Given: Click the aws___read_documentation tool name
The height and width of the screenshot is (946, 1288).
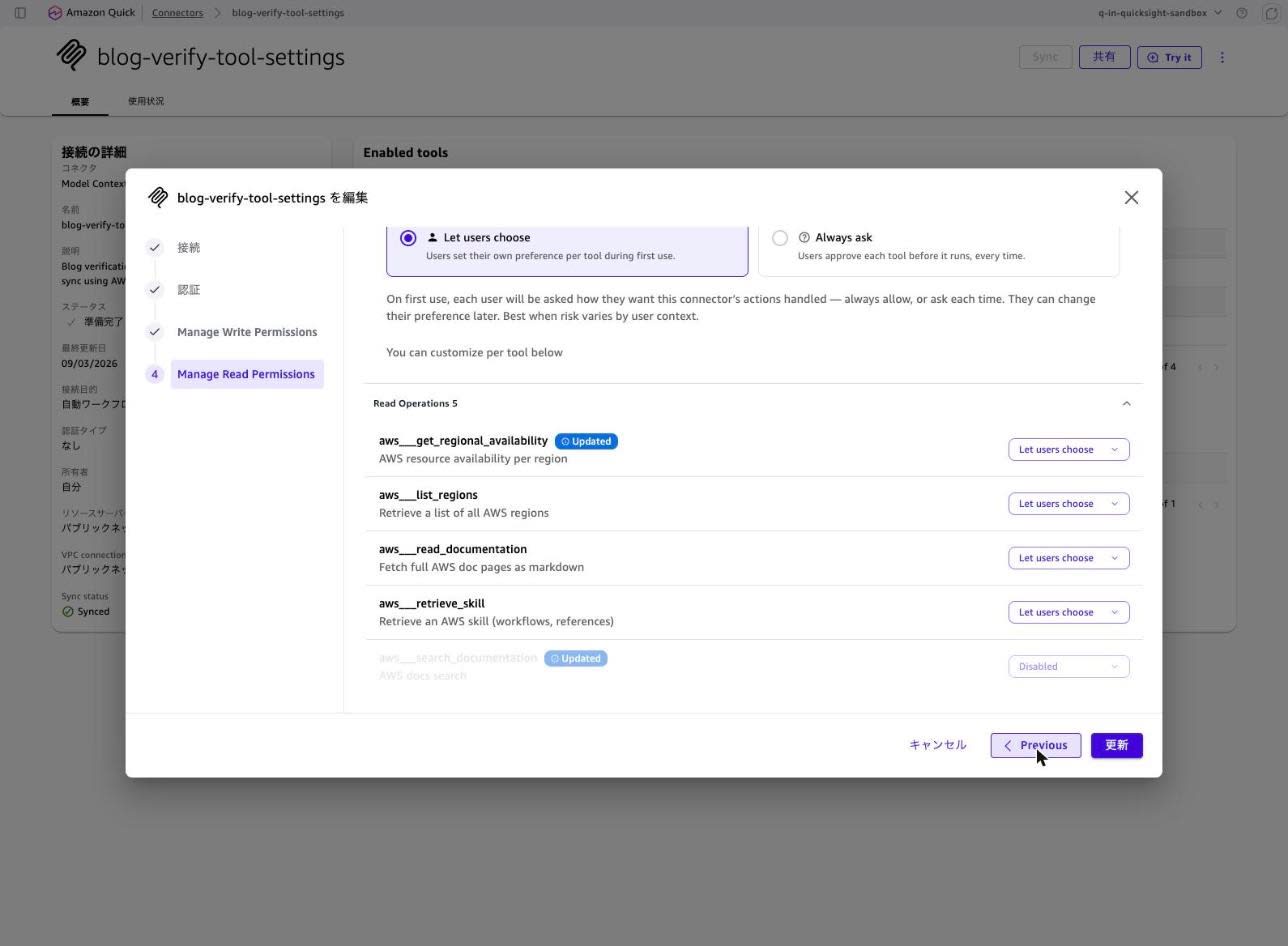Looking at the screenshot, I should 453,549.
